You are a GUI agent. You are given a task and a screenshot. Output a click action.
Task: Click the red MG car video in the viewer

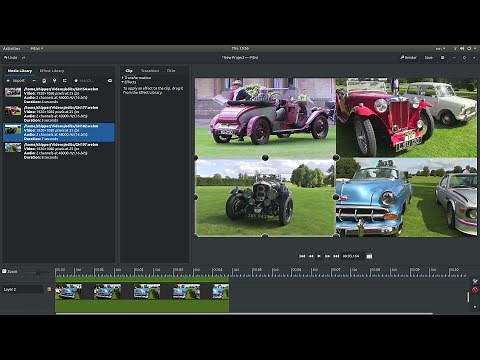(x=406, y=118)
